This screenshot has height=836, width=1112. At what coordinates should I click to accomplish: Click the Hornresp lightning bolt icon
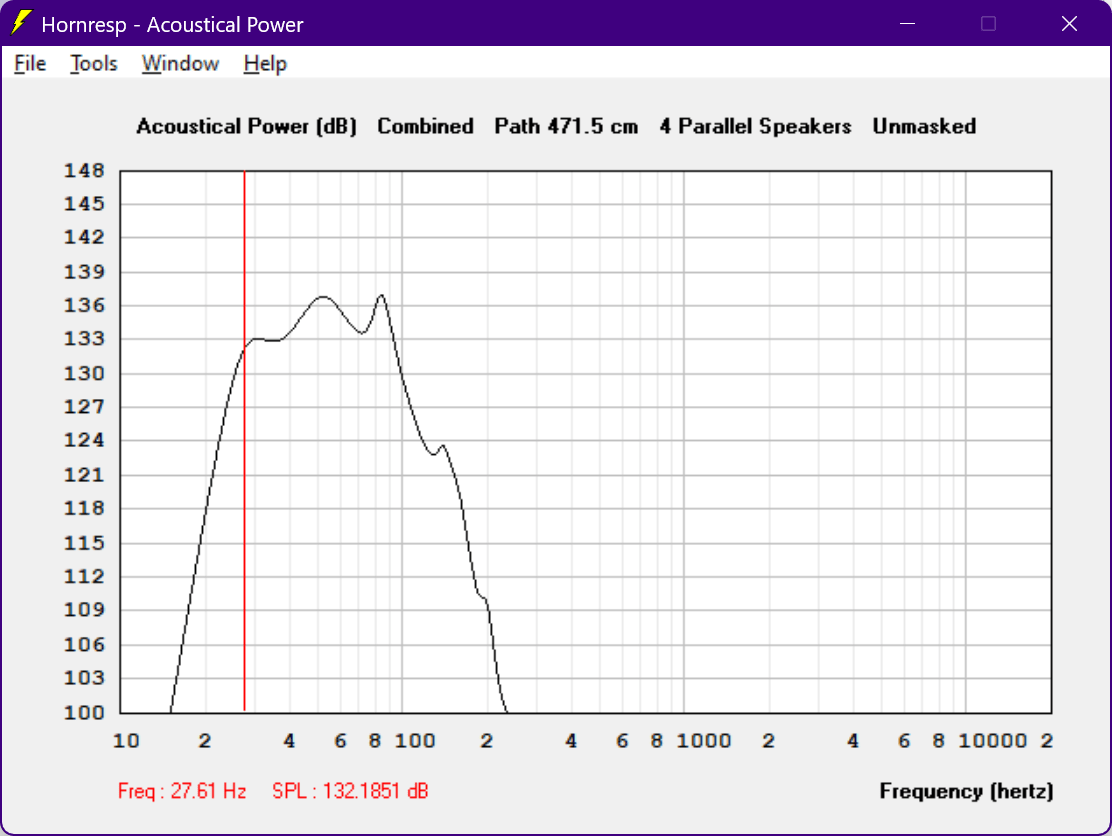[x=21, y=23]
